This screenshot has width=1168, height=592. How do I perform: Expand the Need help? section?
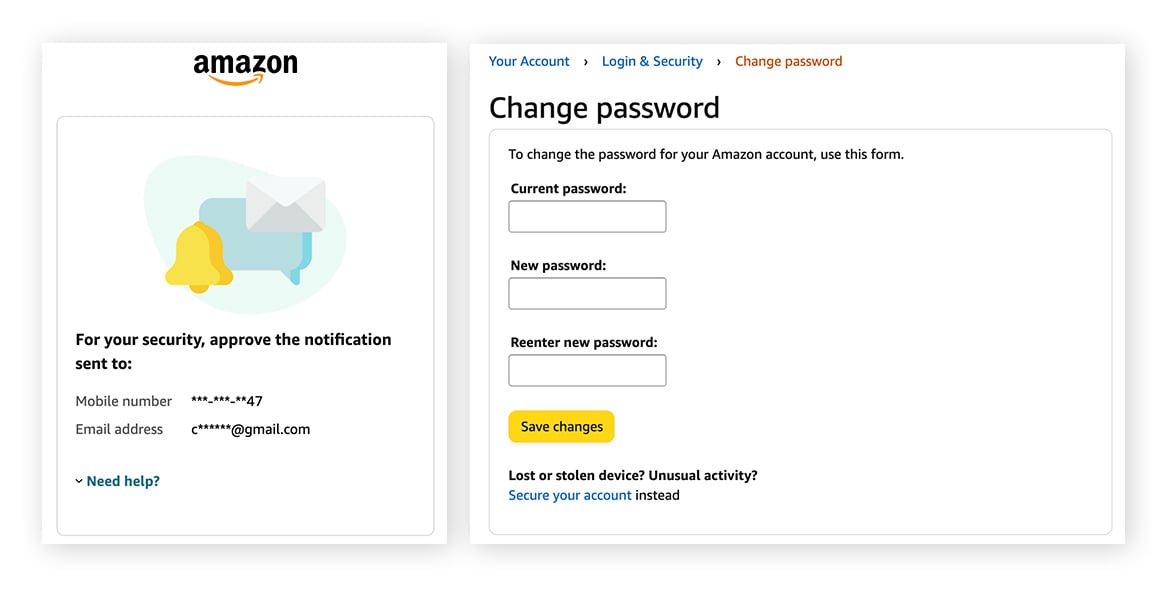tap(122, 481)
